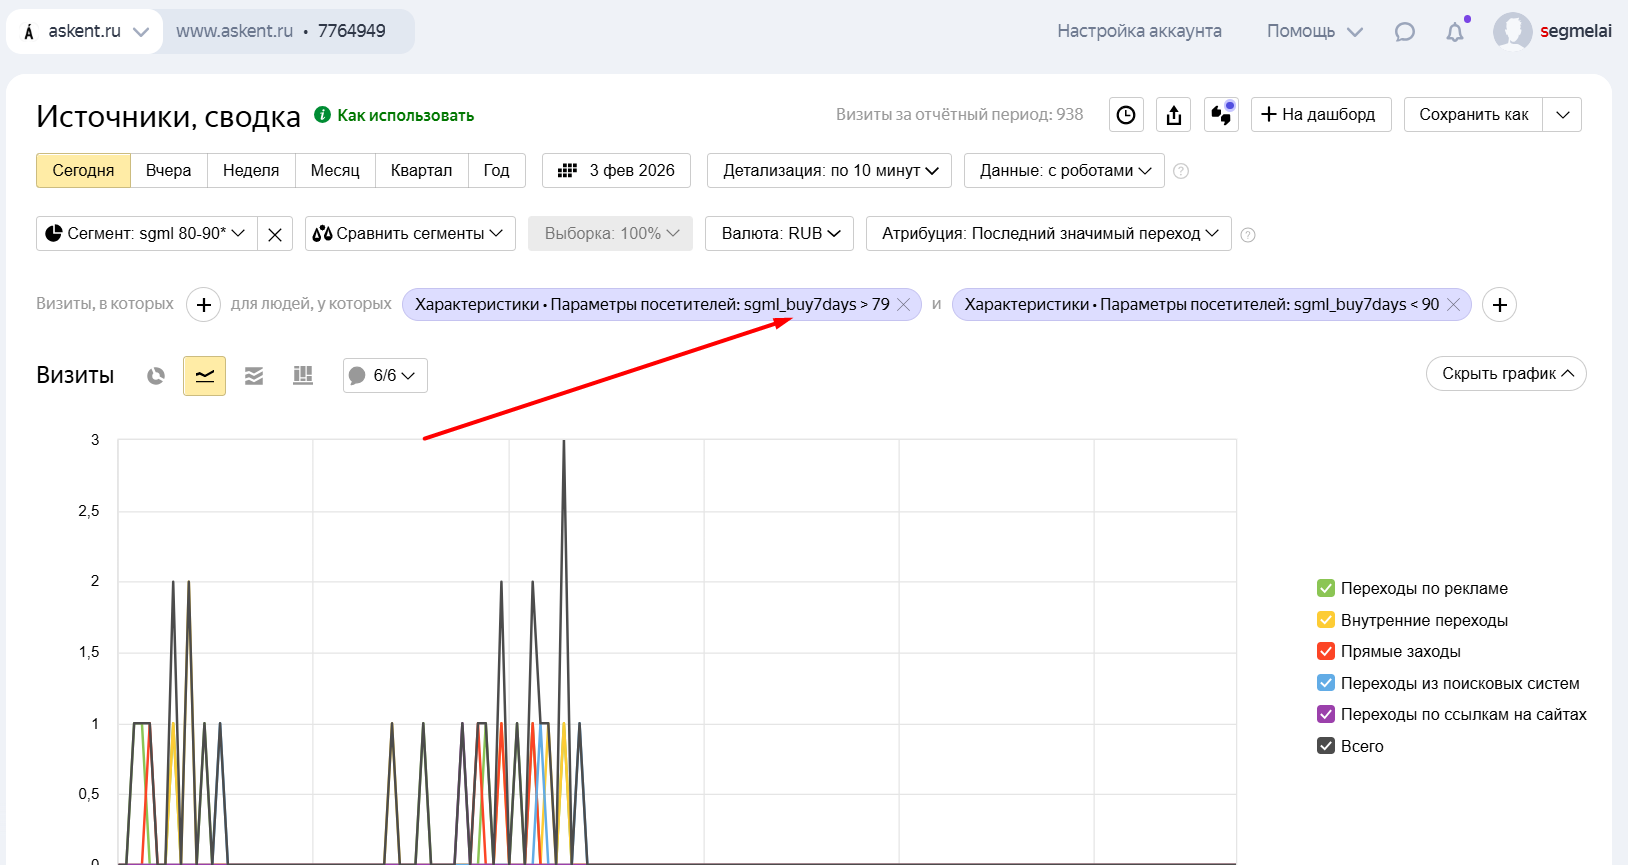Open the 3 фев 2026 date picker

point(616,170)
